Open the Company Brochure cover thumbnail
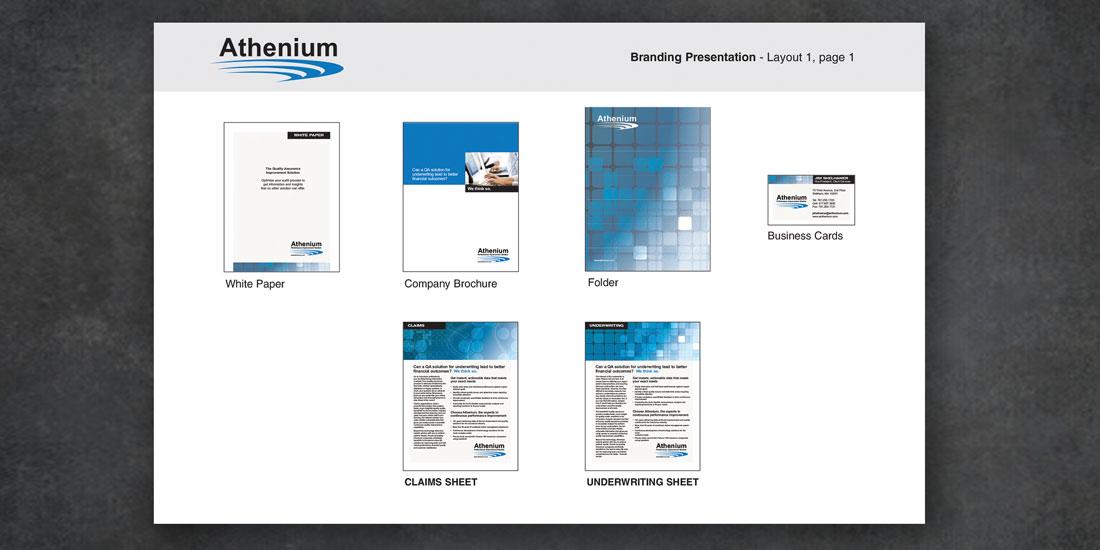Image resolution: width=1100 pixels, height=550 pixels. [x=461, y=197]
